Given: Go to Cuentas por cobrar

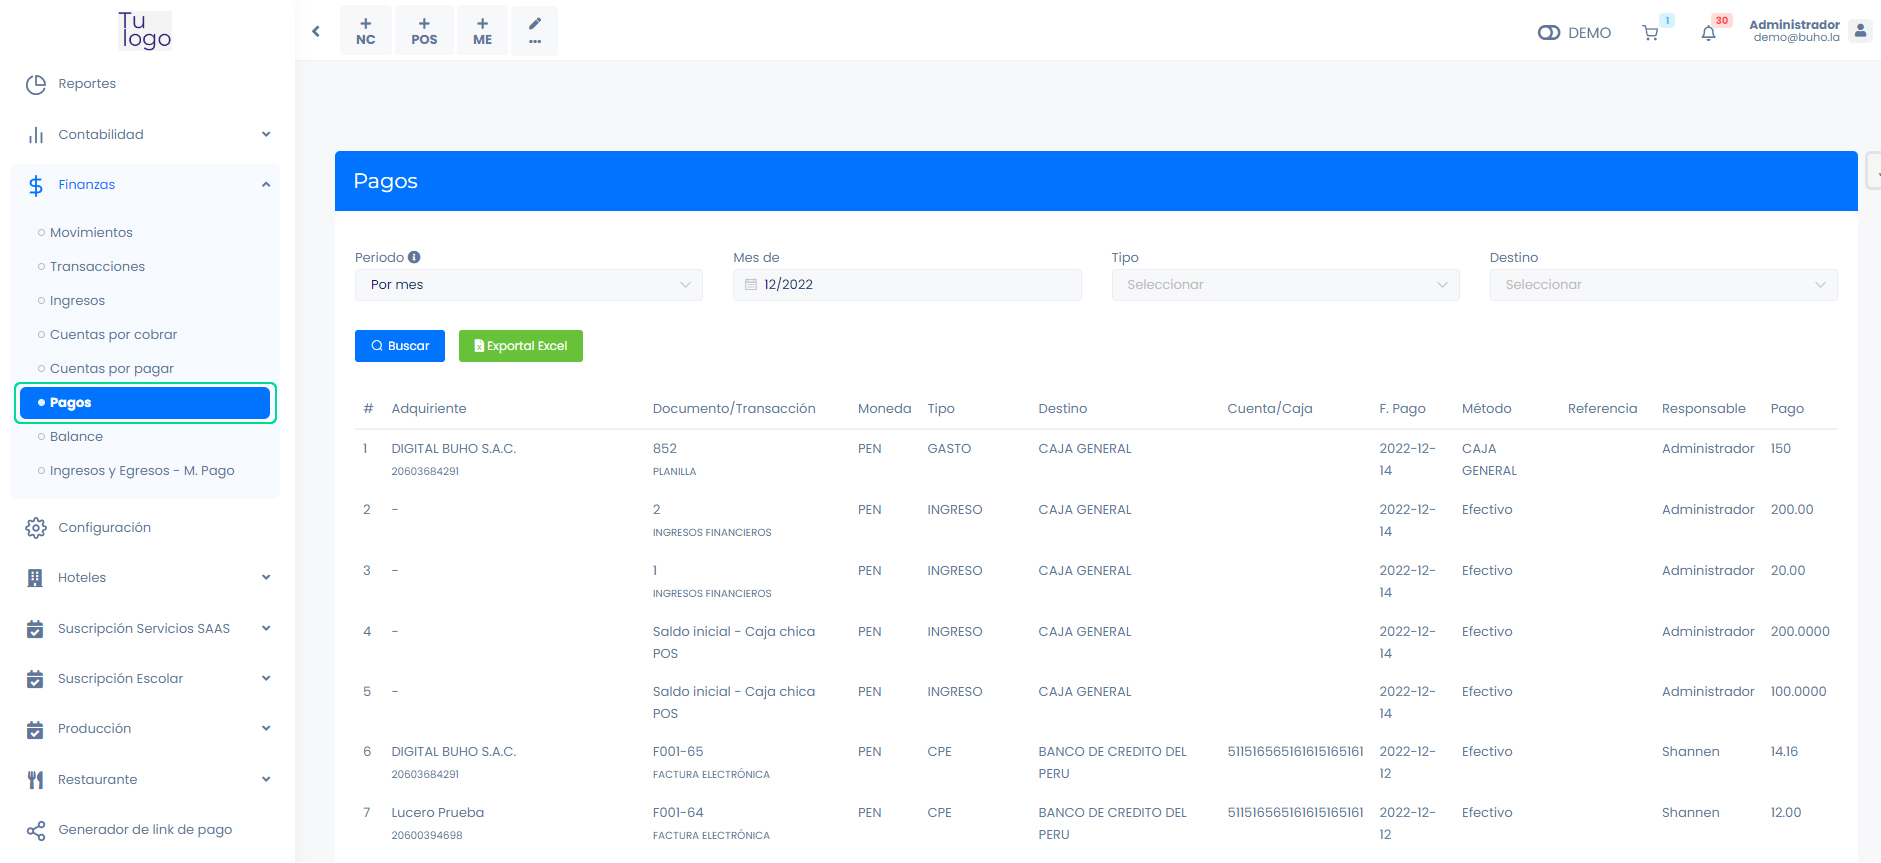Looking at the screenshot, I should point(113,335).
